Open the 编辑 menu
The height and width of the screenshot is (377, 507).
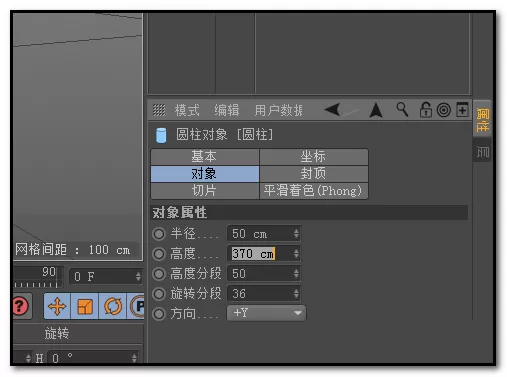[x=227, y=110]
